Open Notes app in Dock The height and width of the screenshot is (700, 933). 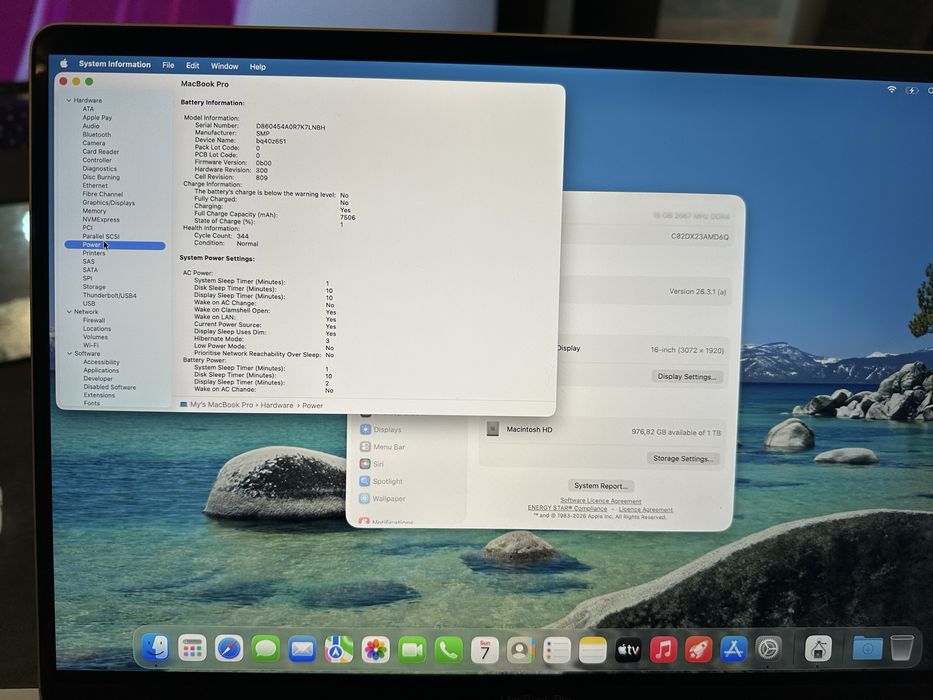click(x=593, y=651)
